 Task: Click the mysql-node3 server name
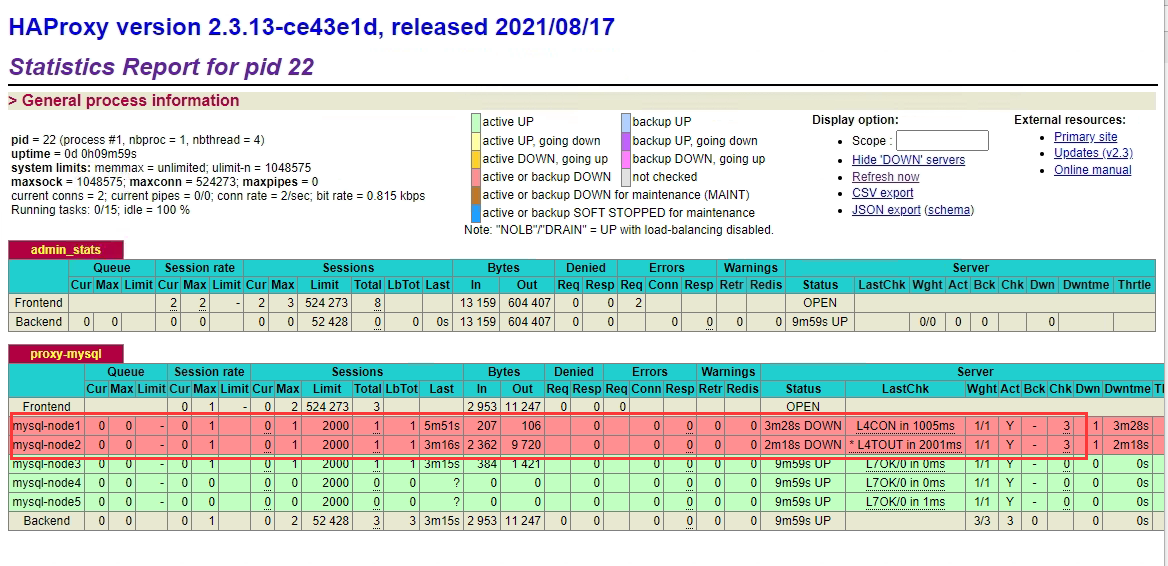pyautogui.click(x=46, y=464)
